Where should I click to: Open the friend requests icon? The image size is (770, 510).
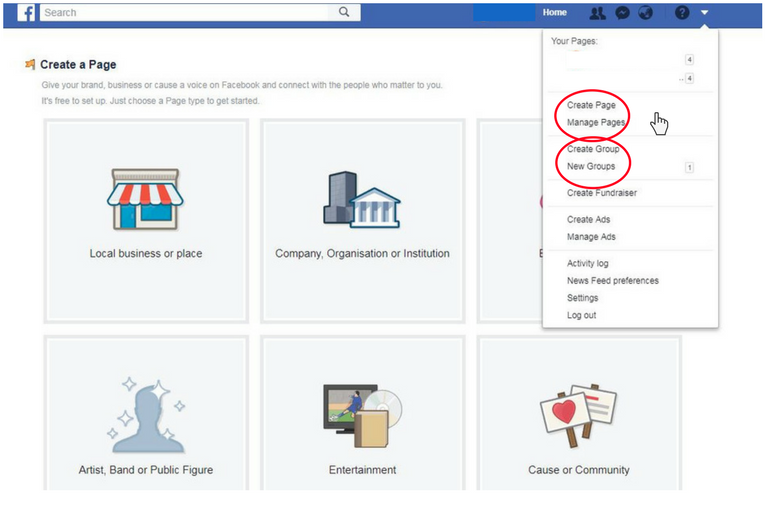597,13
